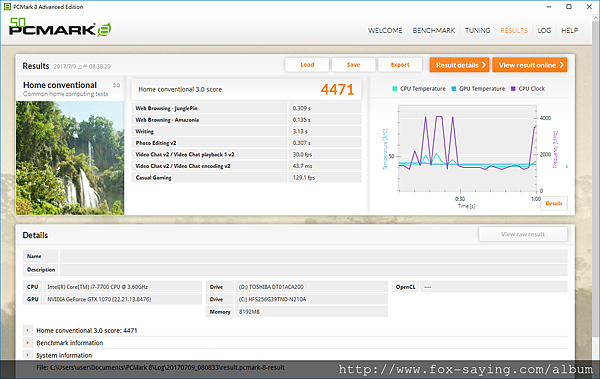
Task: Select the Web Browsing - Amazonia row
Action: pos(246,119)
